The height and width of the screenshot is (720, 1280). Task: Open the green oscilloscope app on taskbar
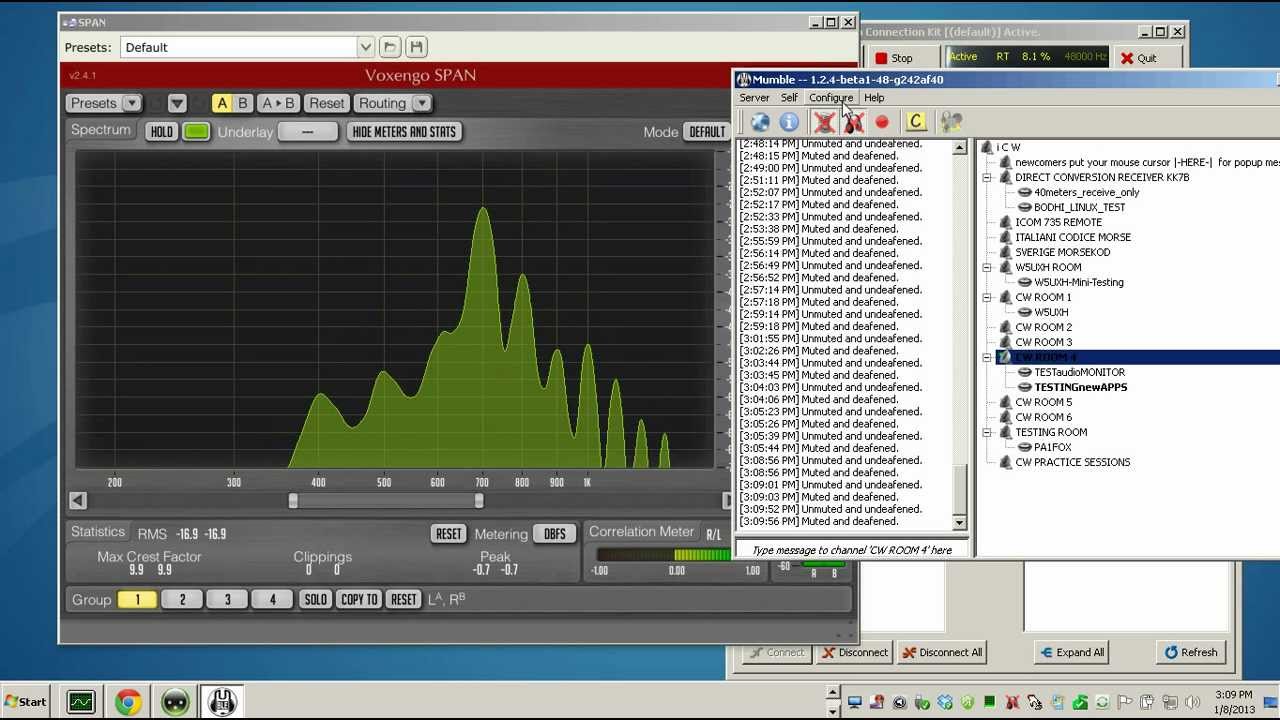(x=81, y=703)
